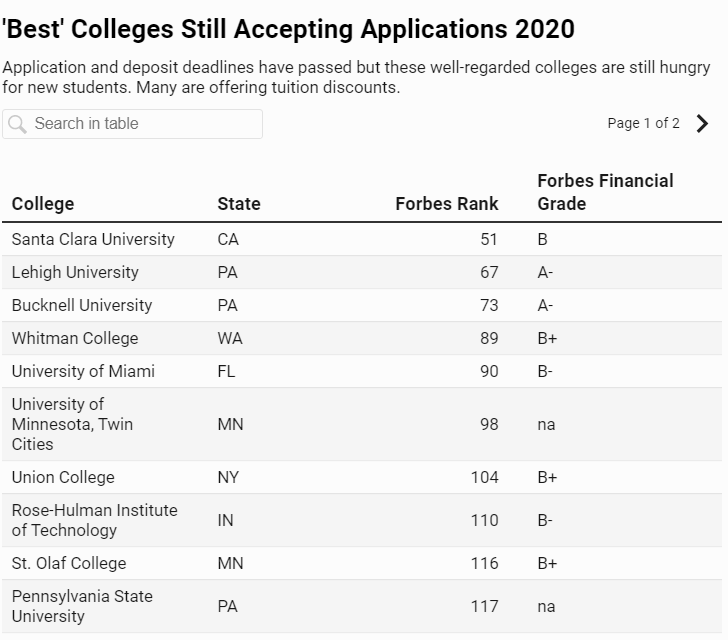Click the Union College row
728x640 pixels.
63,478
